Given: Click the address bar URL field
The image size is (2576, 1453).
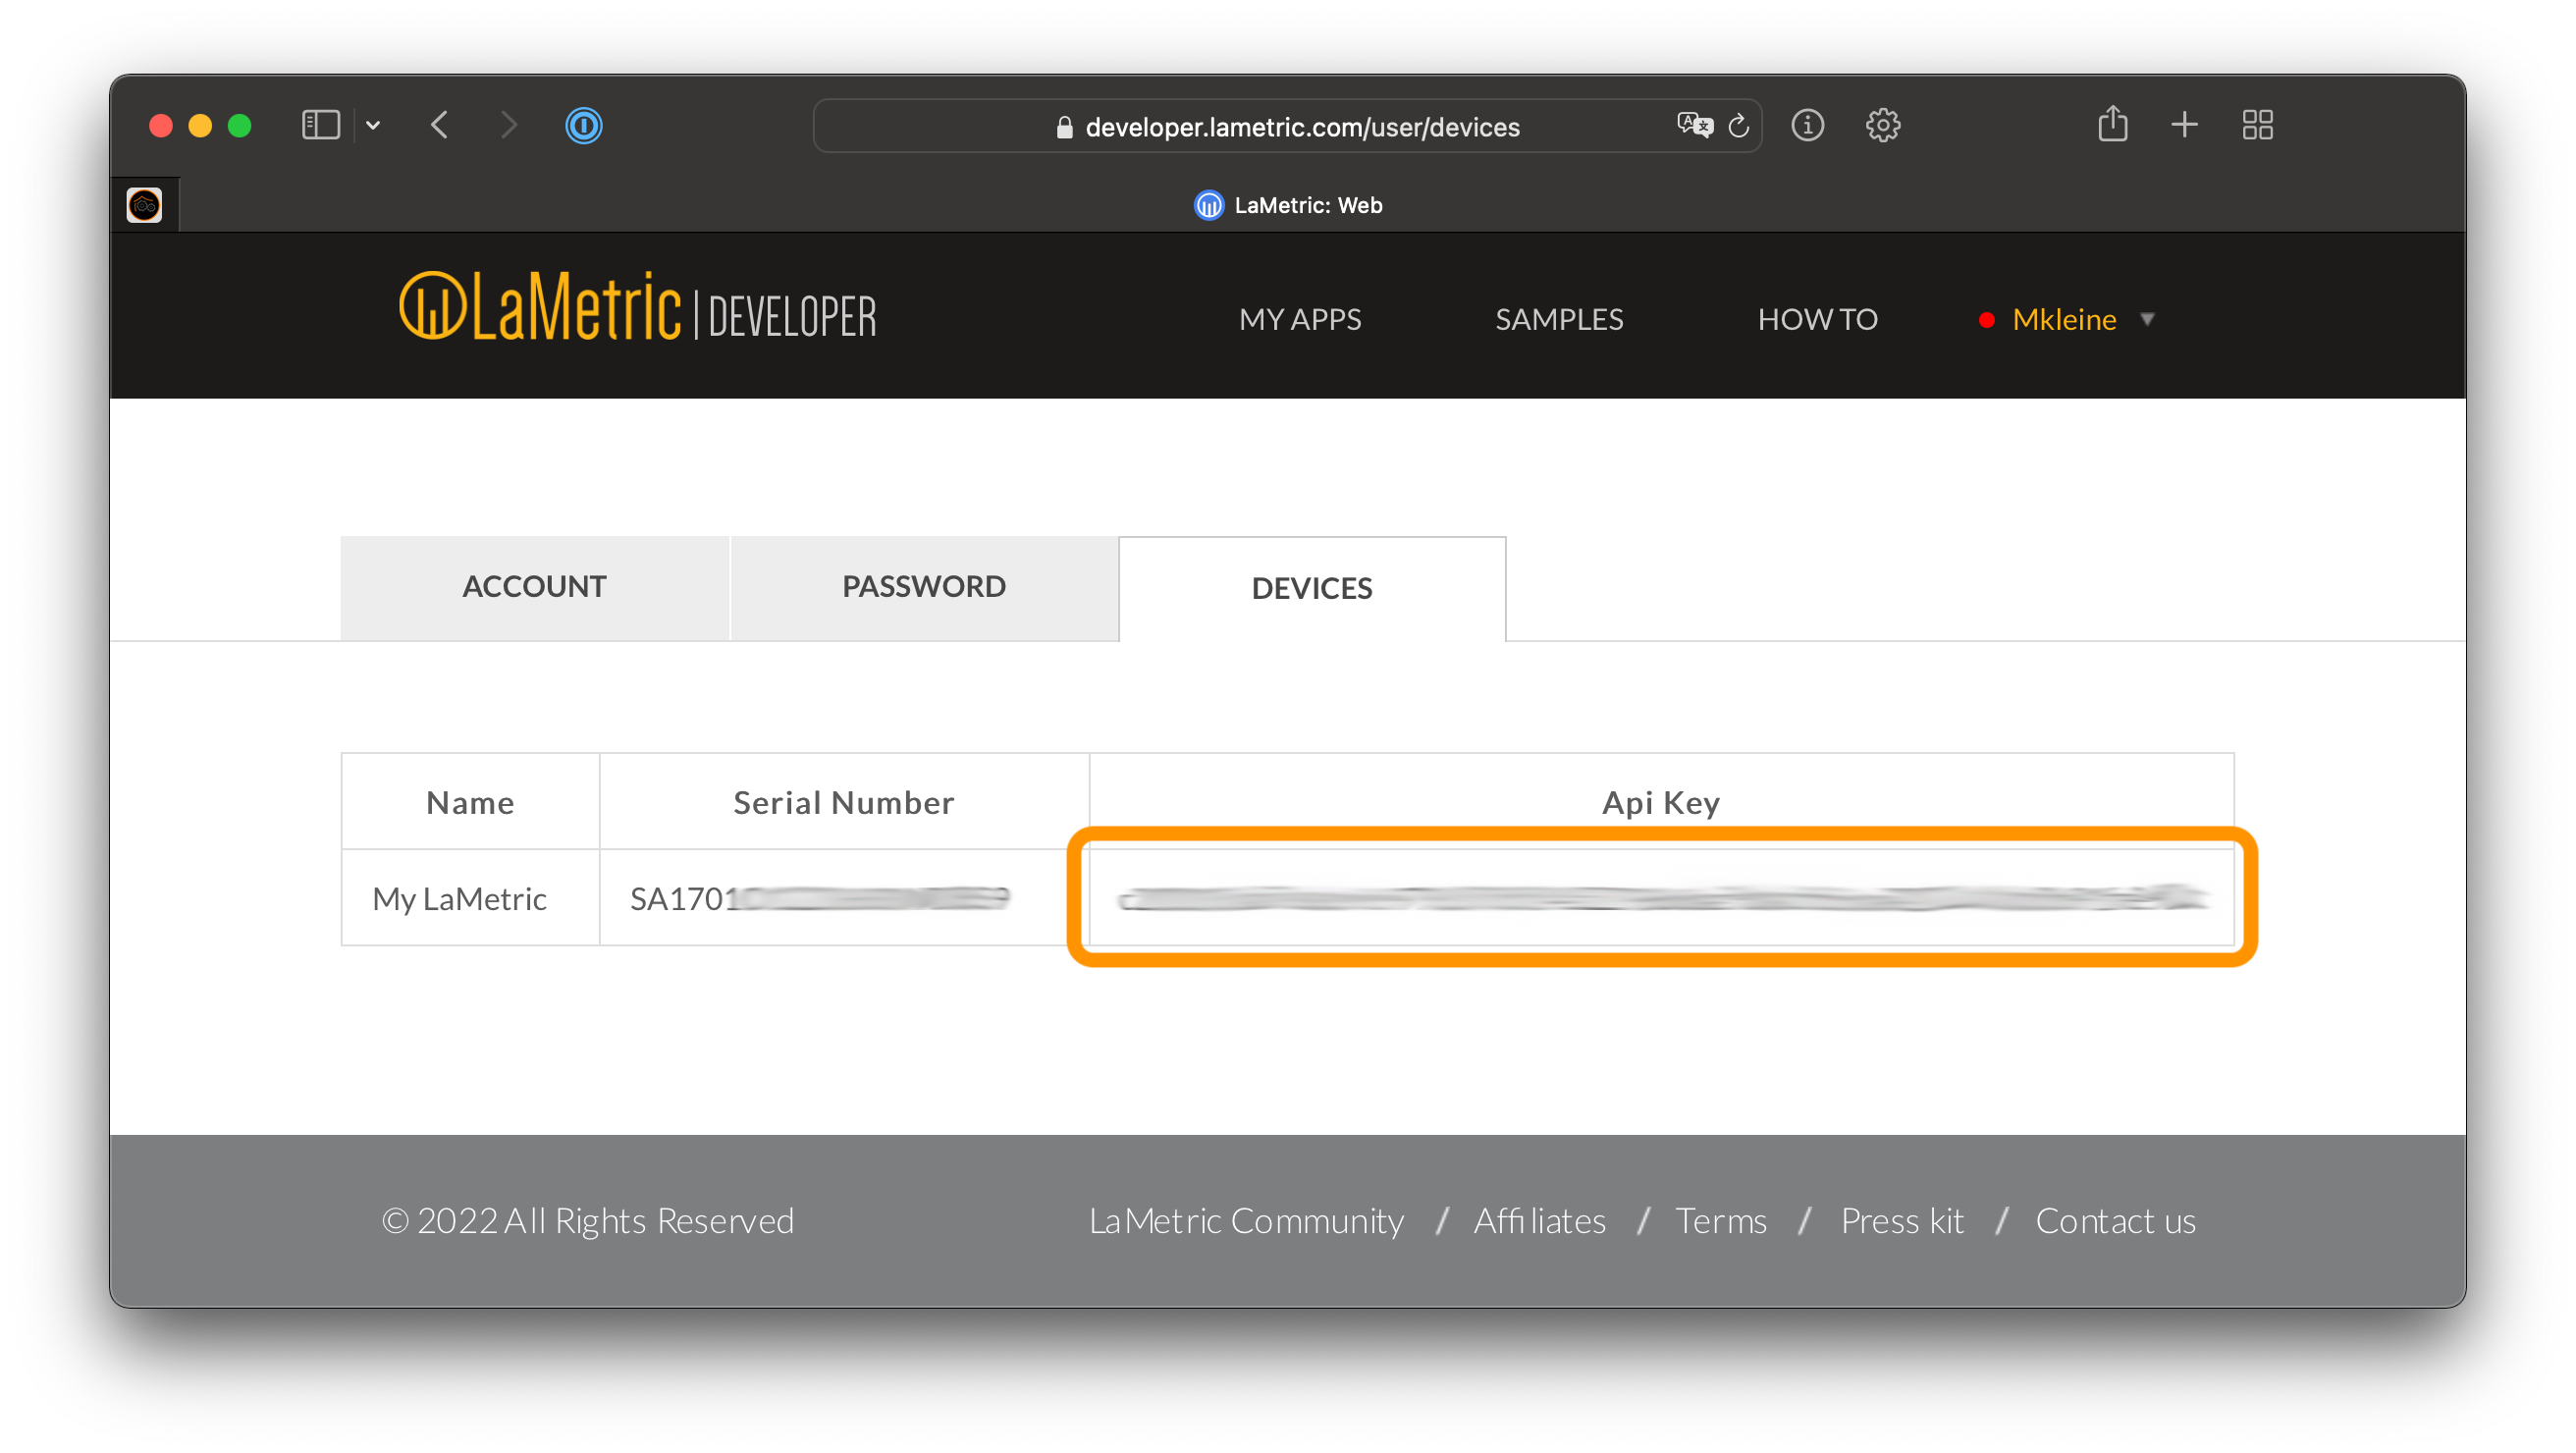Looking at the screenshot, I should tap(1287, 126).
